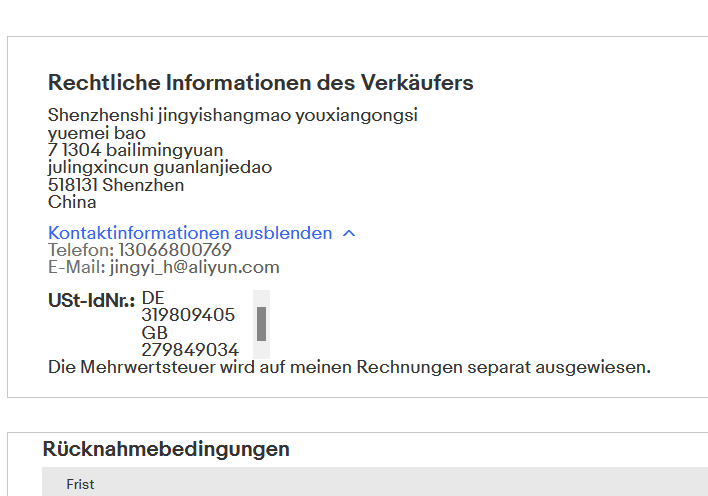Click the Frist column header
708x496 pixels.
(80, 484)
